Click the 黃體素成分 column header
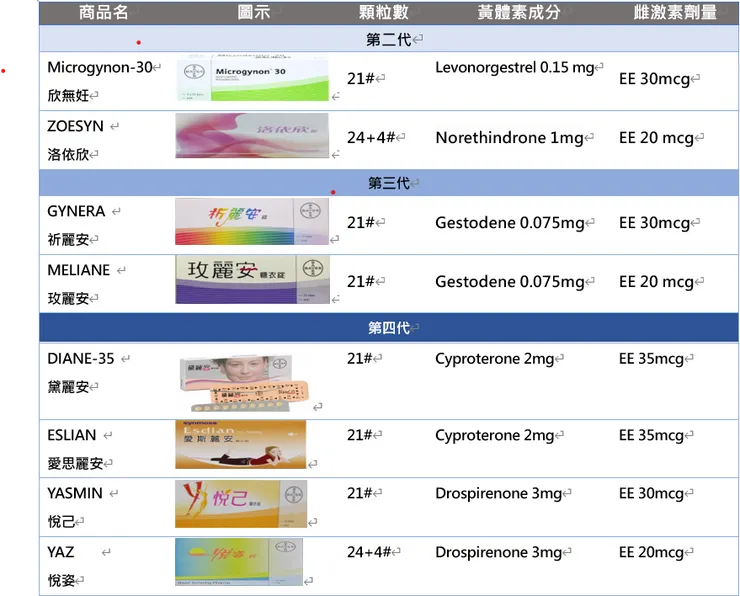 click(519, 12)
